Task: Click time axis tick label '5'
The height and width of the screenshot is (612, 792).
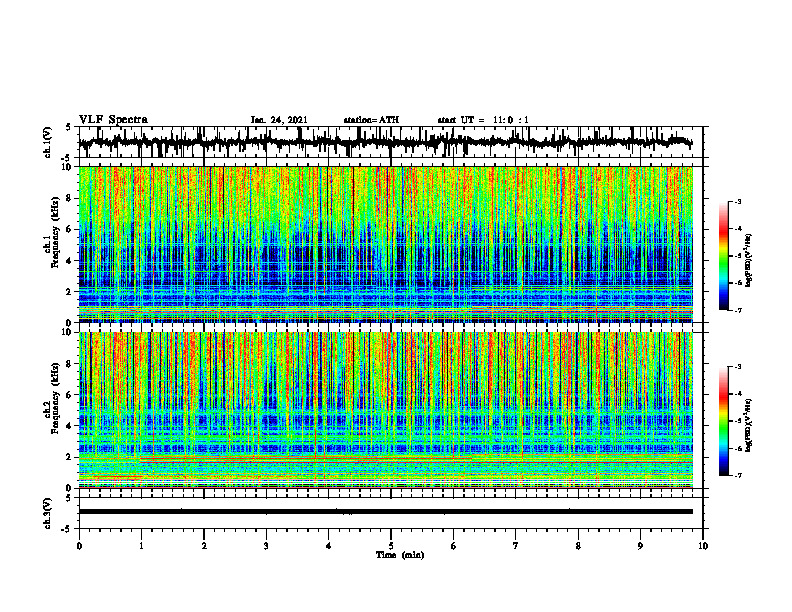Action: coord(391,546)
